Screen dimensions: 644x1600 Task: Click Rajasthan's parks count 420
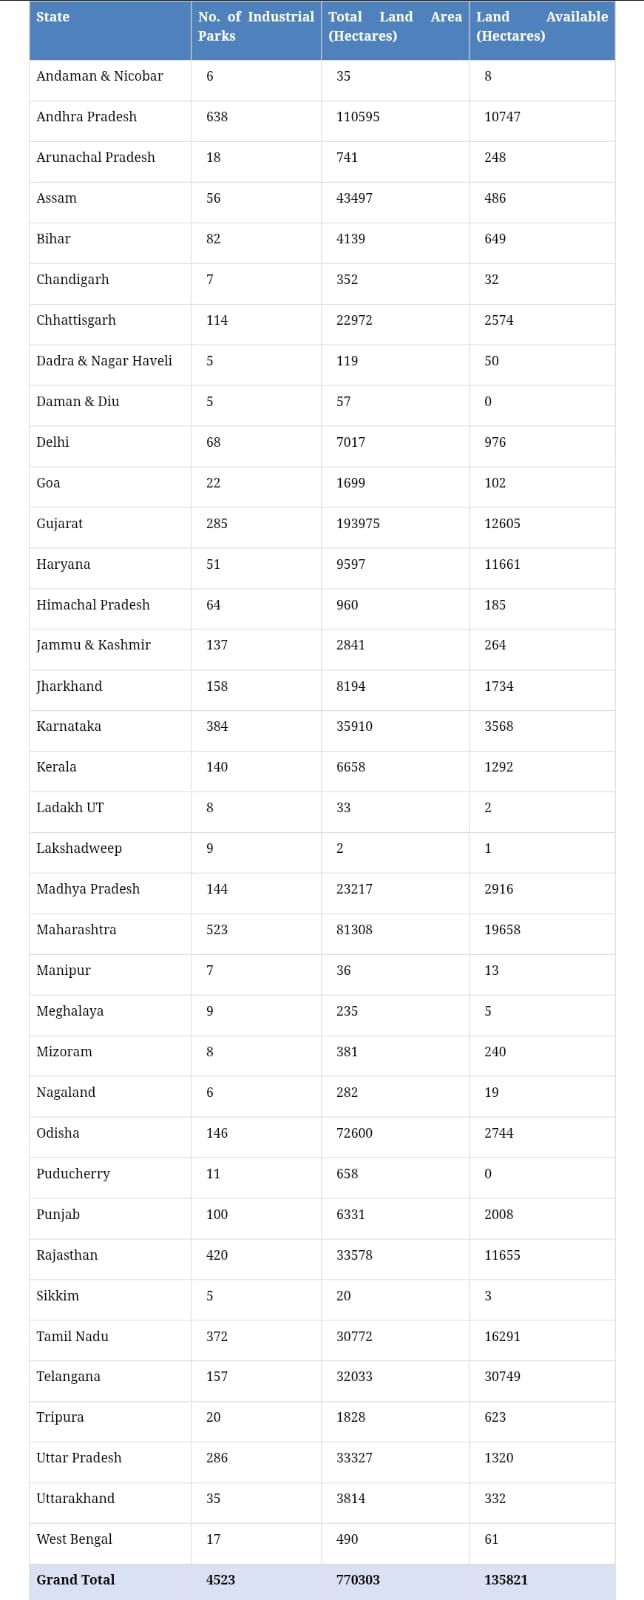pos(217,1255)
